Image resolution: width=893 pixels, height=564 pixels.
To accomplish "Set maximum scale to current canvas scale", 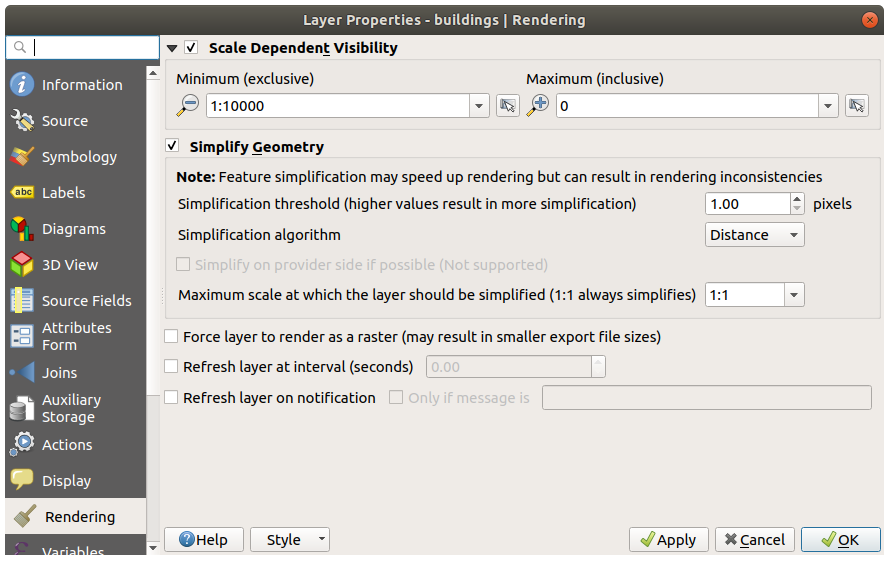I will click(856, 106).
